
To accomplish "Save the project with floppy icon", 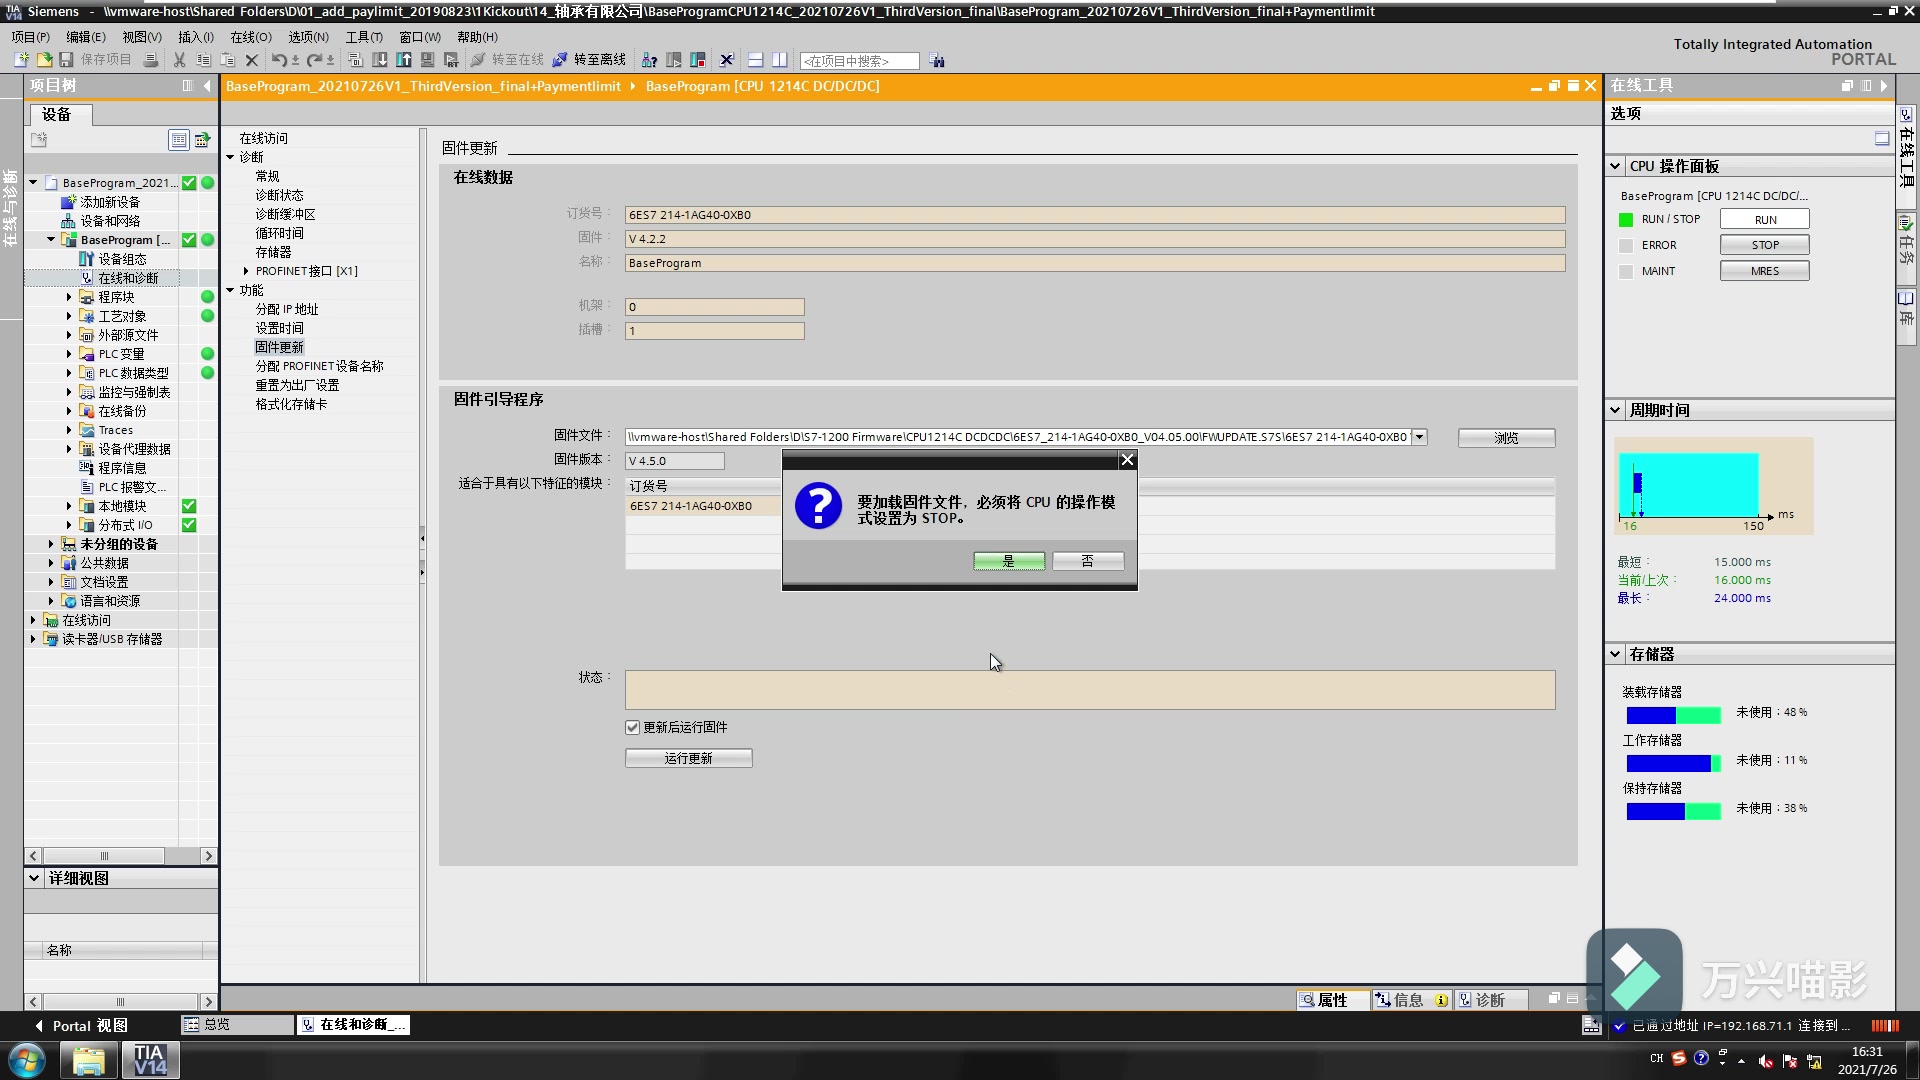I will click(x=66, y=60).
